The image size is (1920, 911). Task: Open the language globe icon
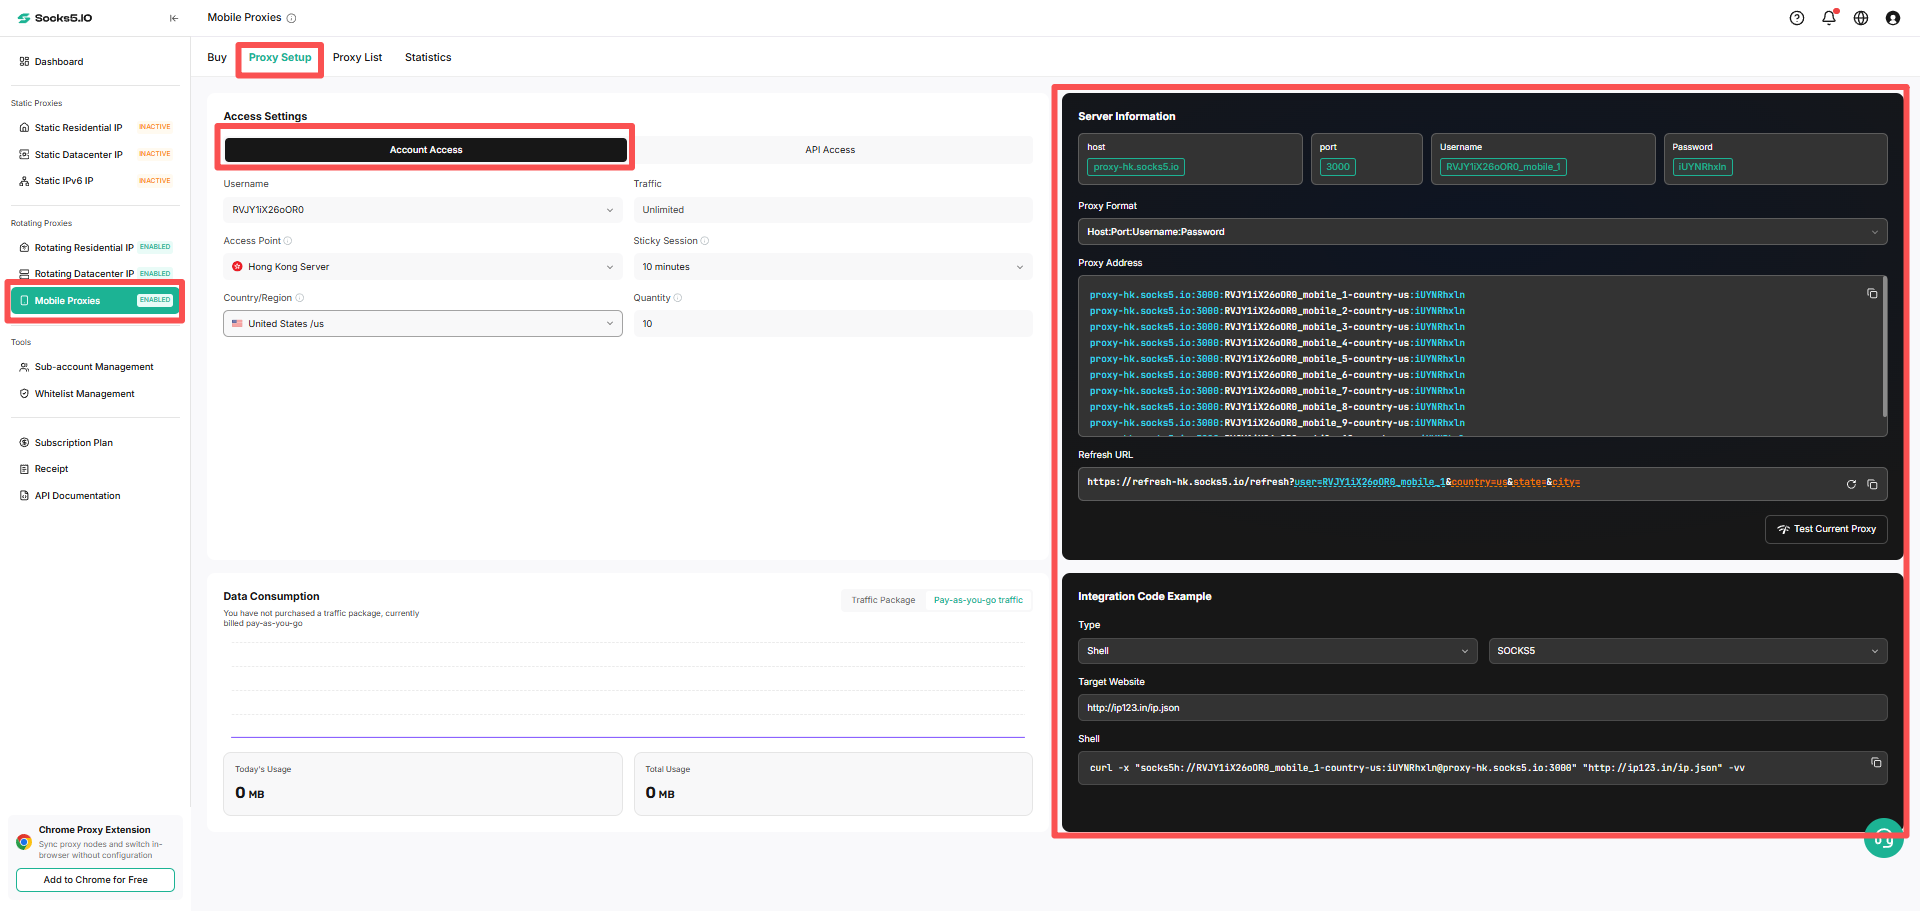pos(1860,18)
